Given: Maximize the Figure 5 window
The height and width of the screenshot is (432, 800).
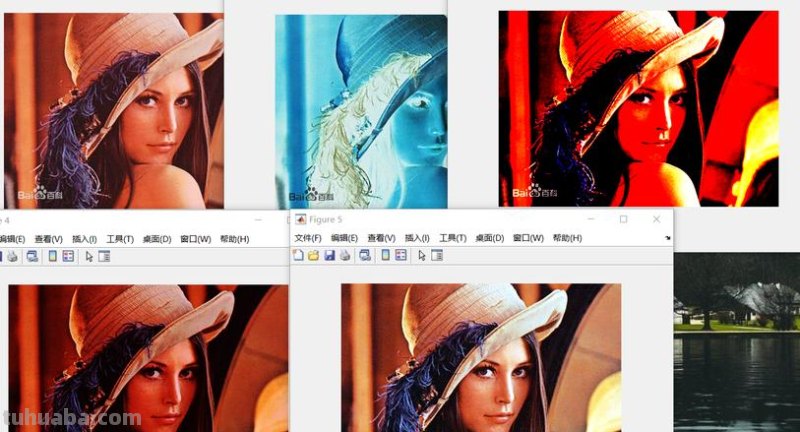Looking at the screenshot, I should [x=623, y=219].
